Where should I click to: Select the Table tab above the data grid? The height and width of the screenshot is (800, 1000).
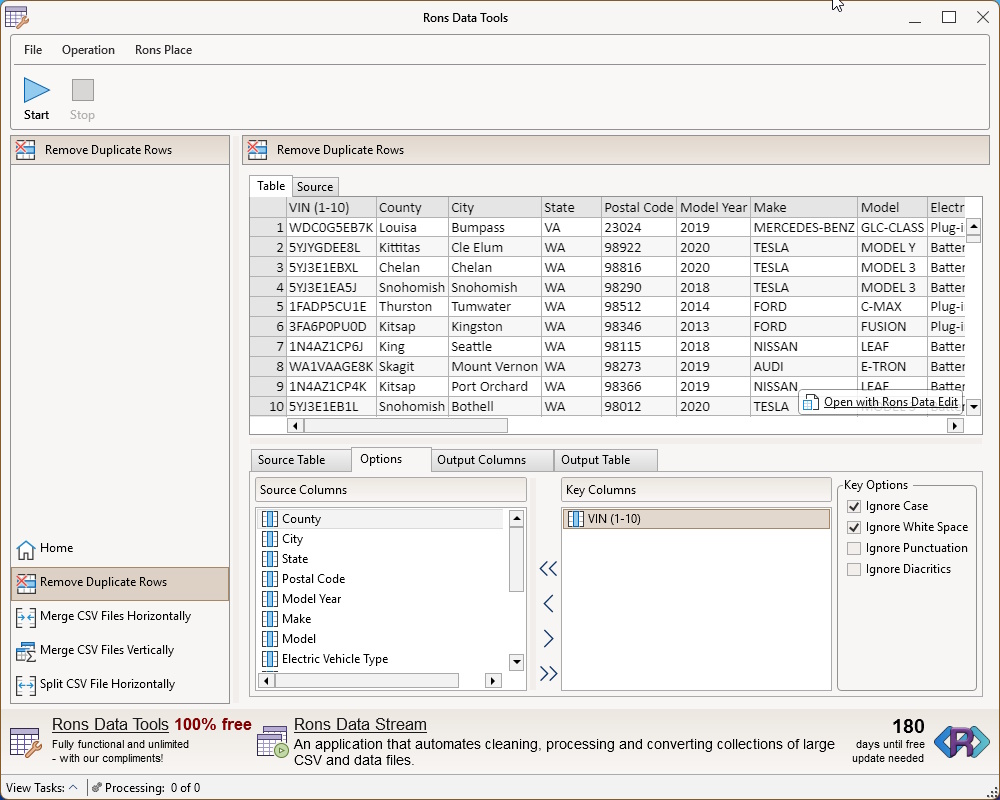271,186
